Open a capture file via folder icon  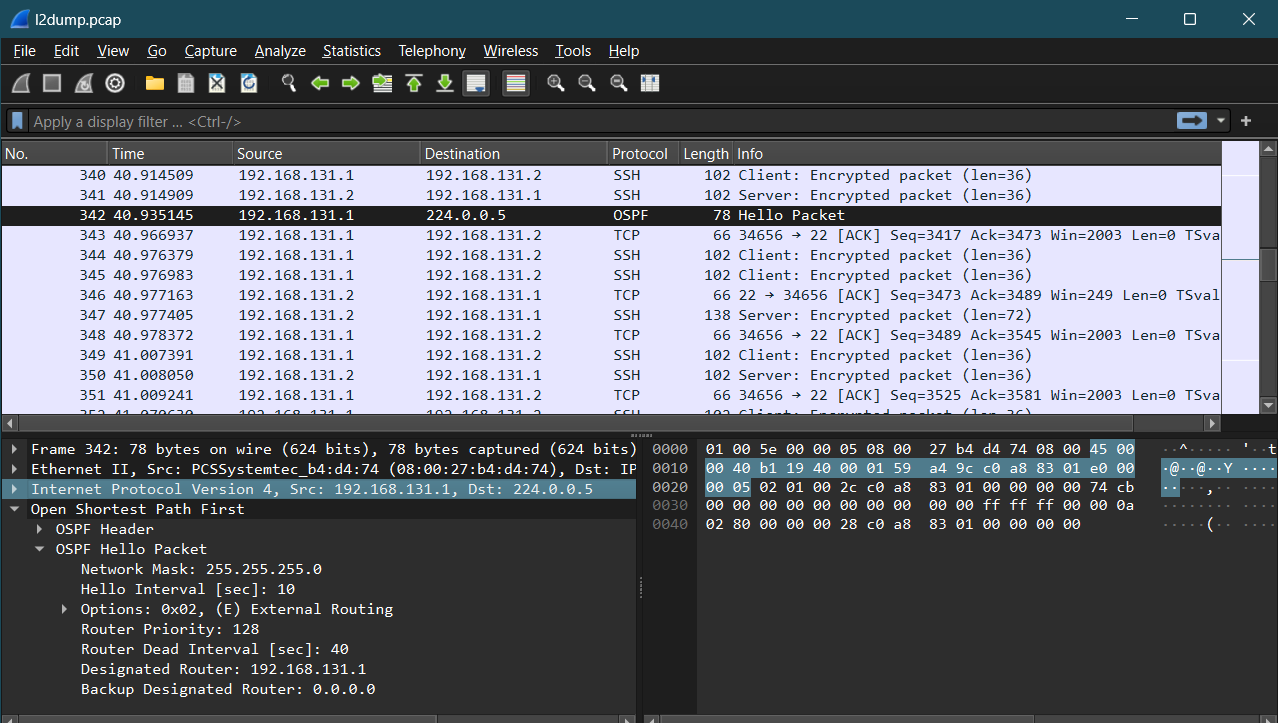point(154,84)
